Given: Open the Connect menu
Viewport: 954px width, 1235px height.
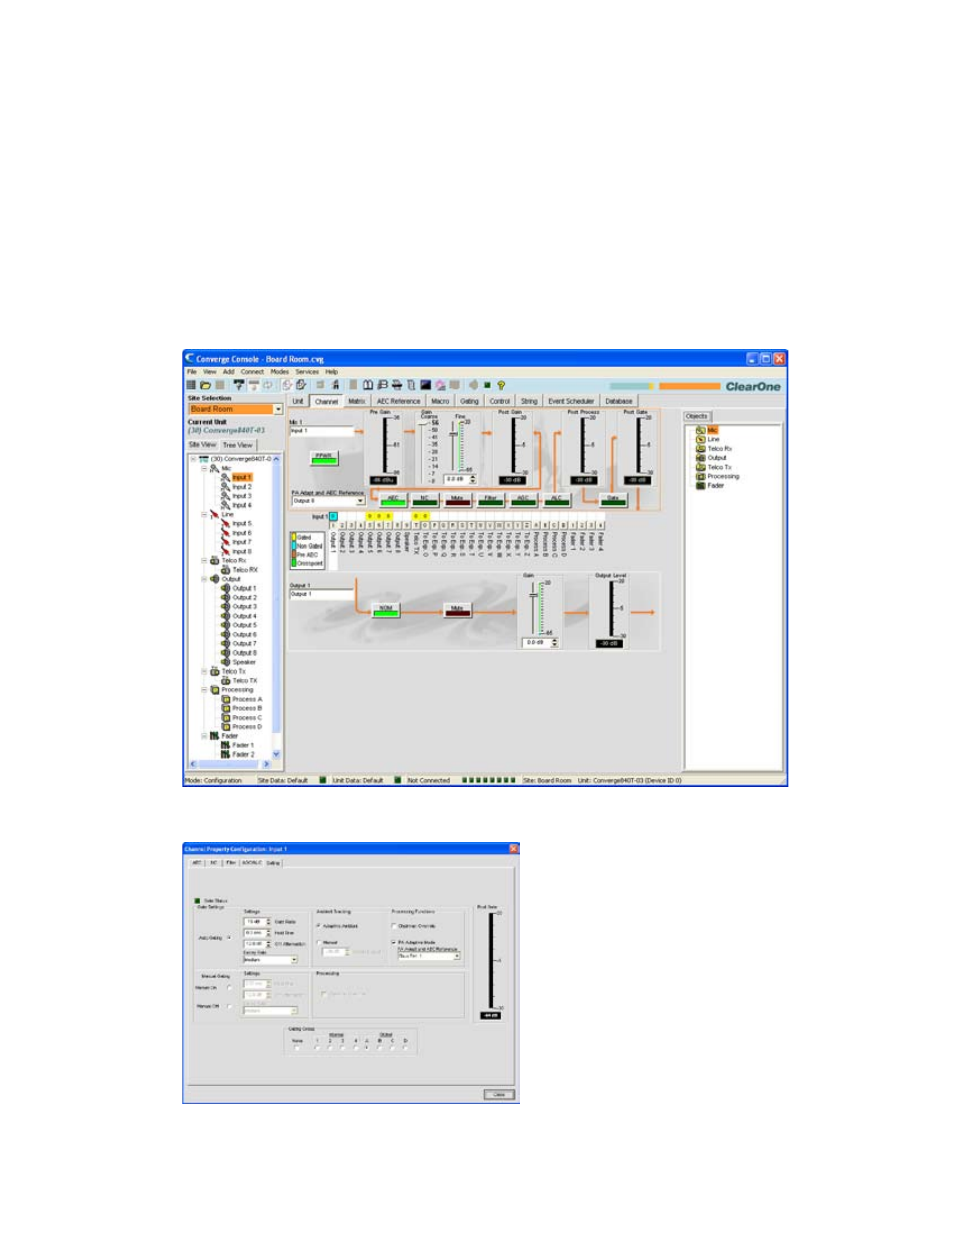Looking at the screenshot, I should click(252, 372).
